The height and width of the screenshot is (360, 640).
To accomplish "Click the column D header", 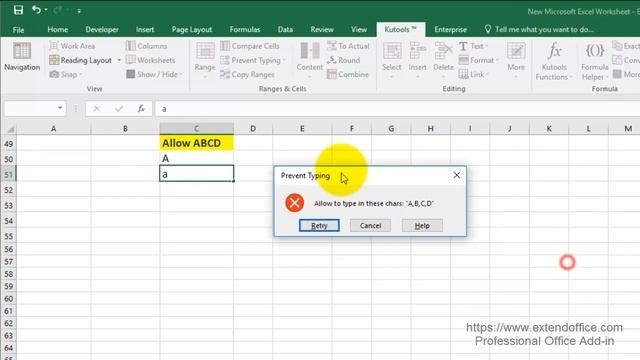I will pos(253,129).
